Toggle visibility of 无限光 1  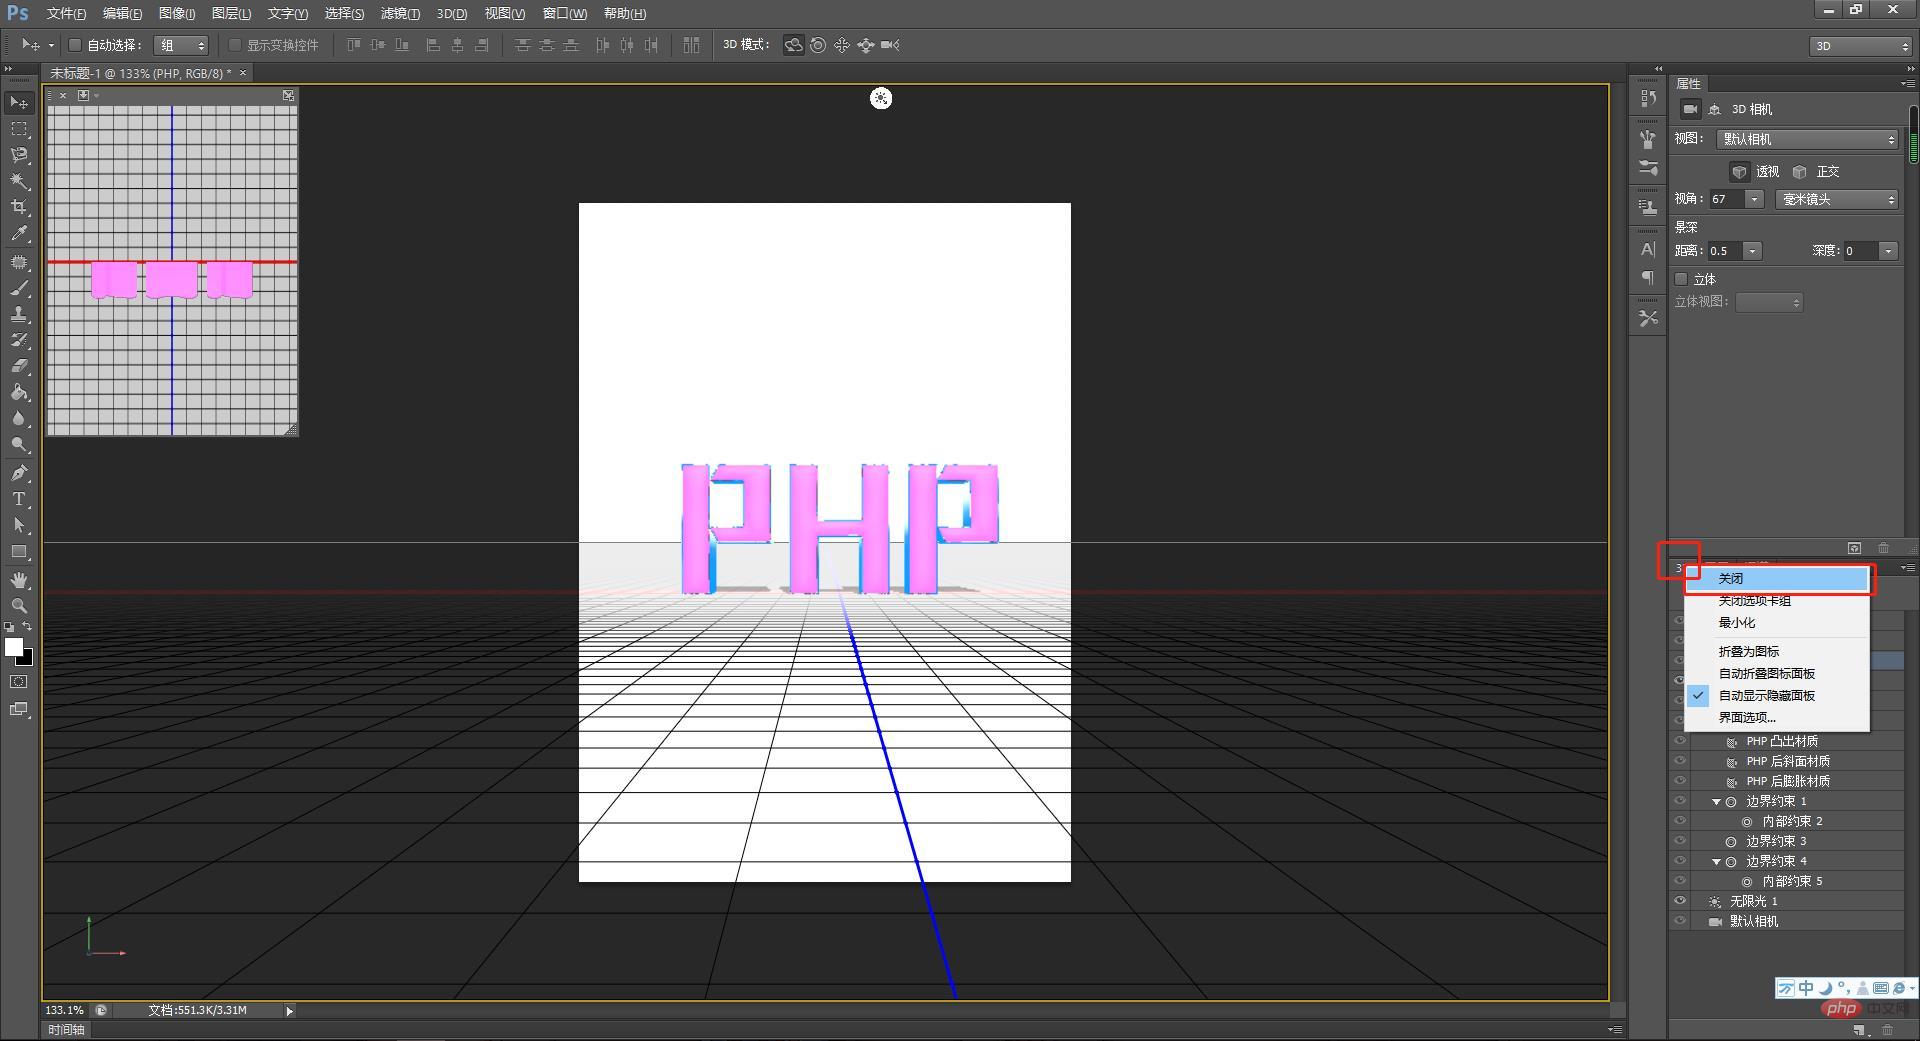[1680, 901]
